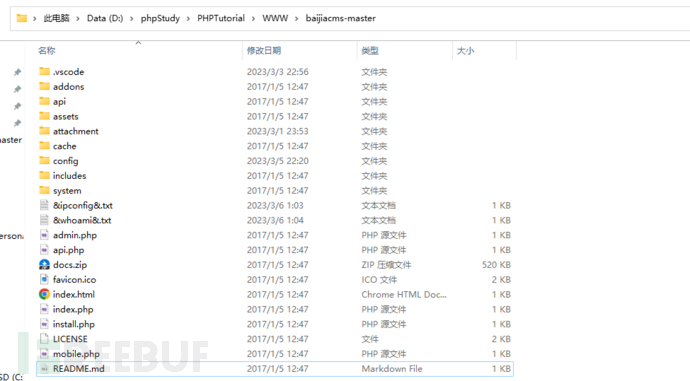690x381 pixels.
Task: Select the file name index.html
Action: click(x=74, y=294)
